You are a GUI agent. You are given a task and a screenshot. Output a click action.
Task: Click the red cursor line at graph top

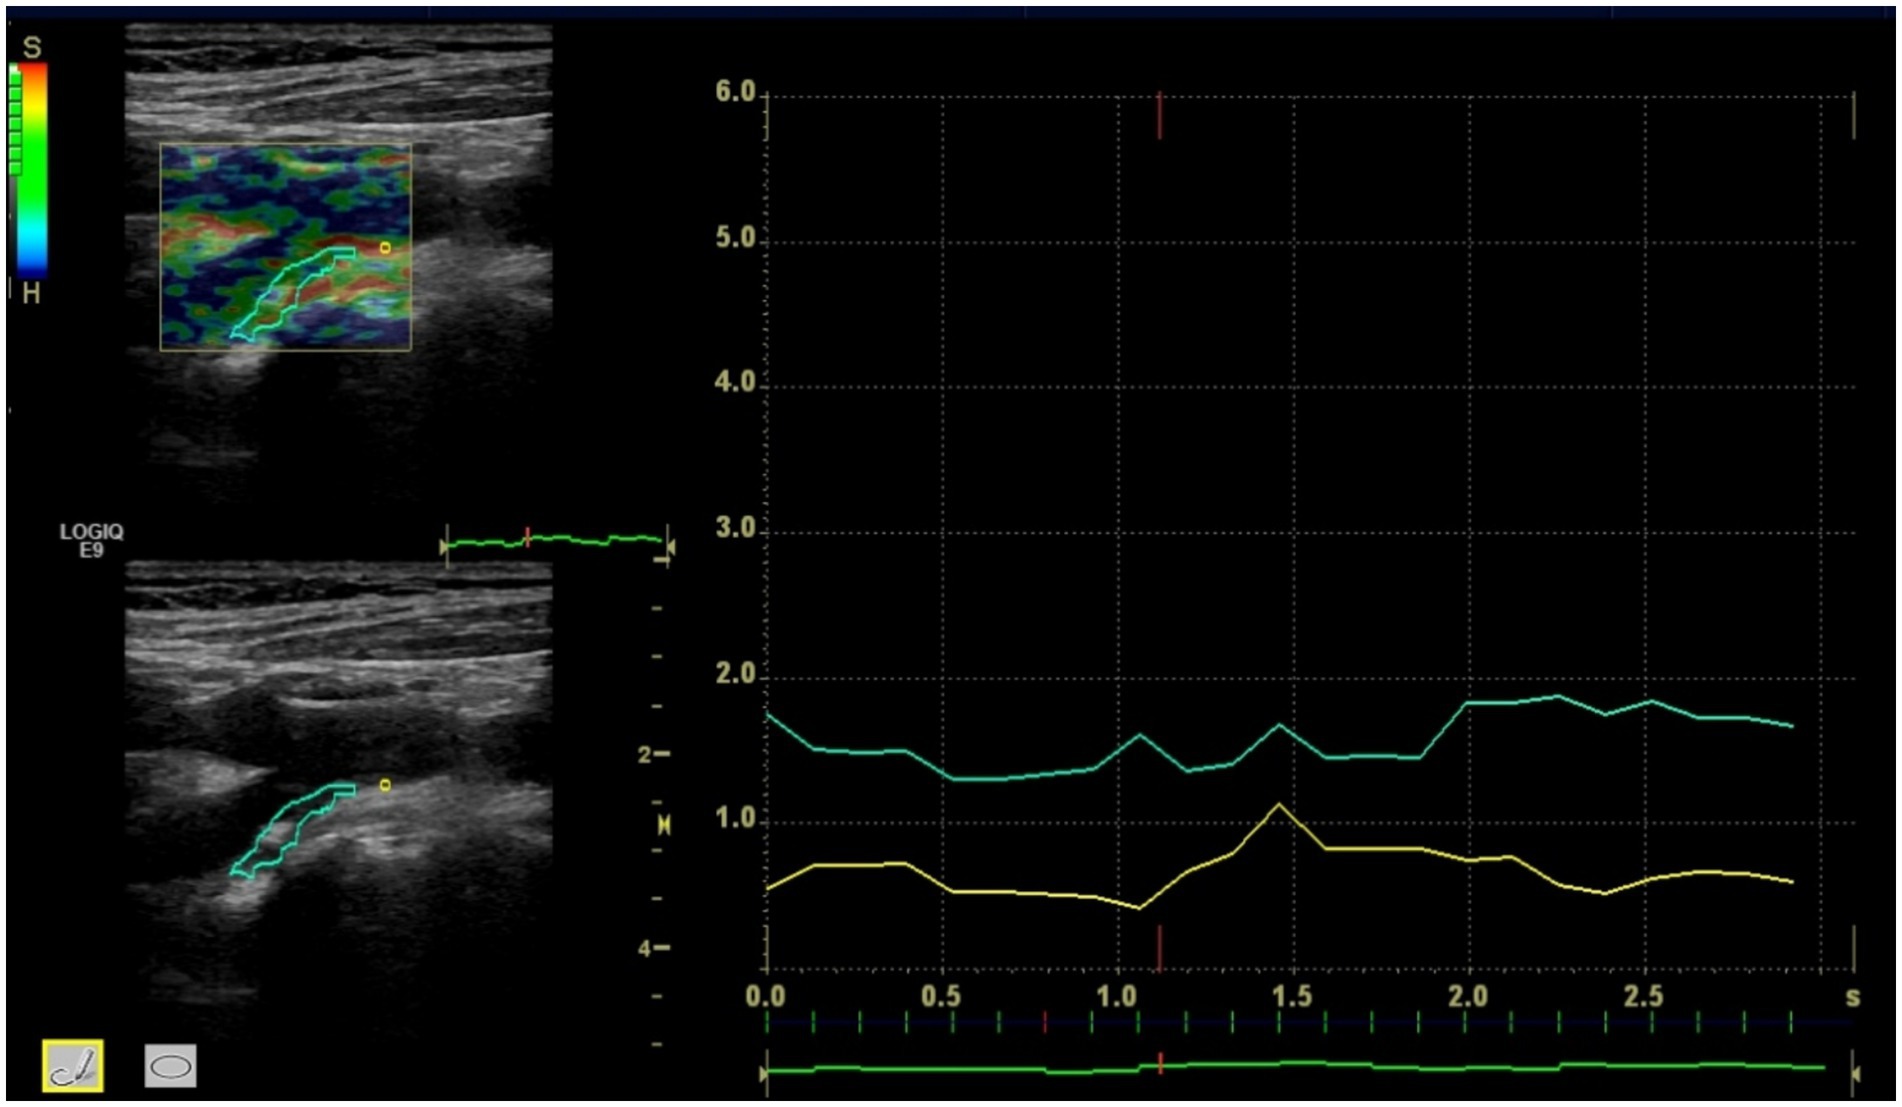[x=1159, y=115]
